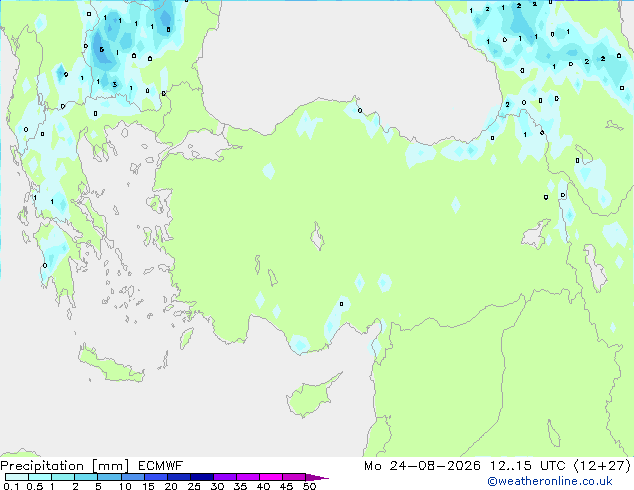Click the '40' legend scale label
634x490 pixels.
(x=263, y=486)
